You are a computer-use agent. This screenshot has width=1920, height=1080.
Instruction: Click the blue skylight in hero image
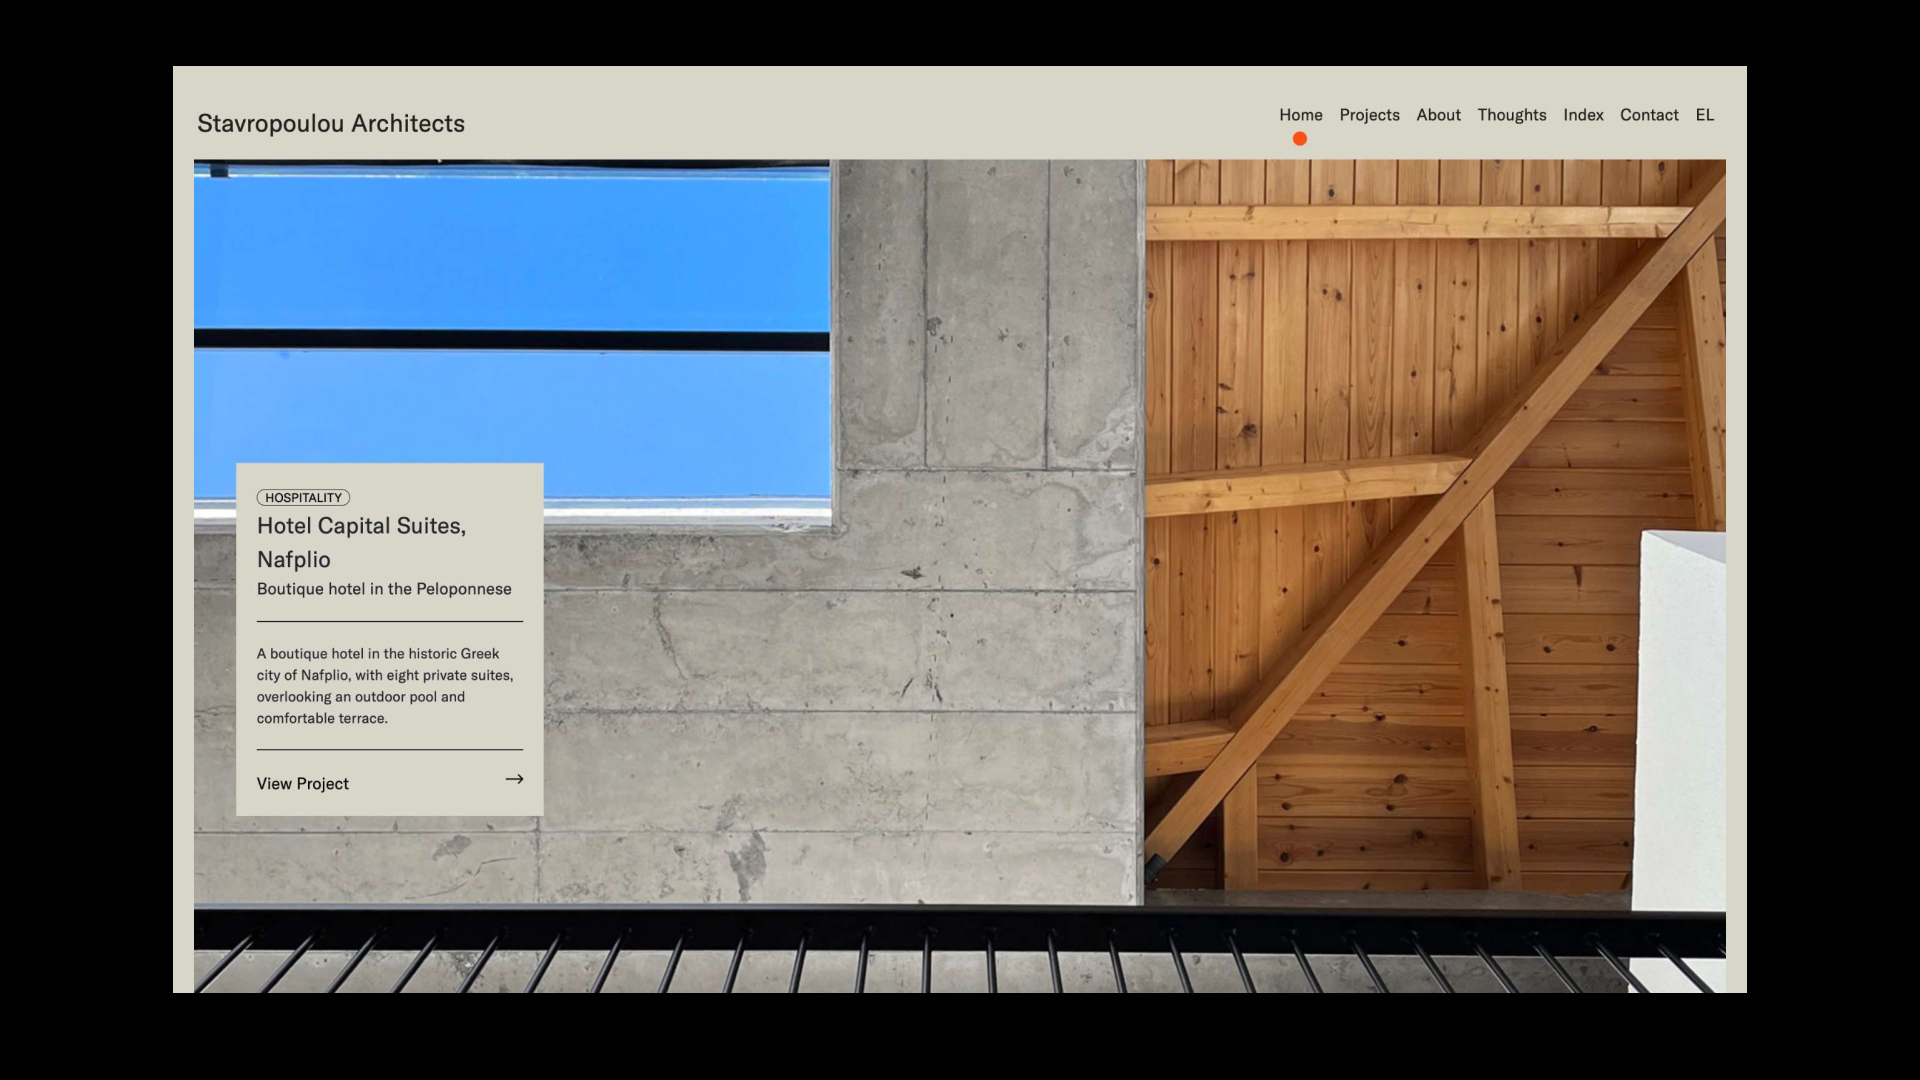(x=510, y=250)
